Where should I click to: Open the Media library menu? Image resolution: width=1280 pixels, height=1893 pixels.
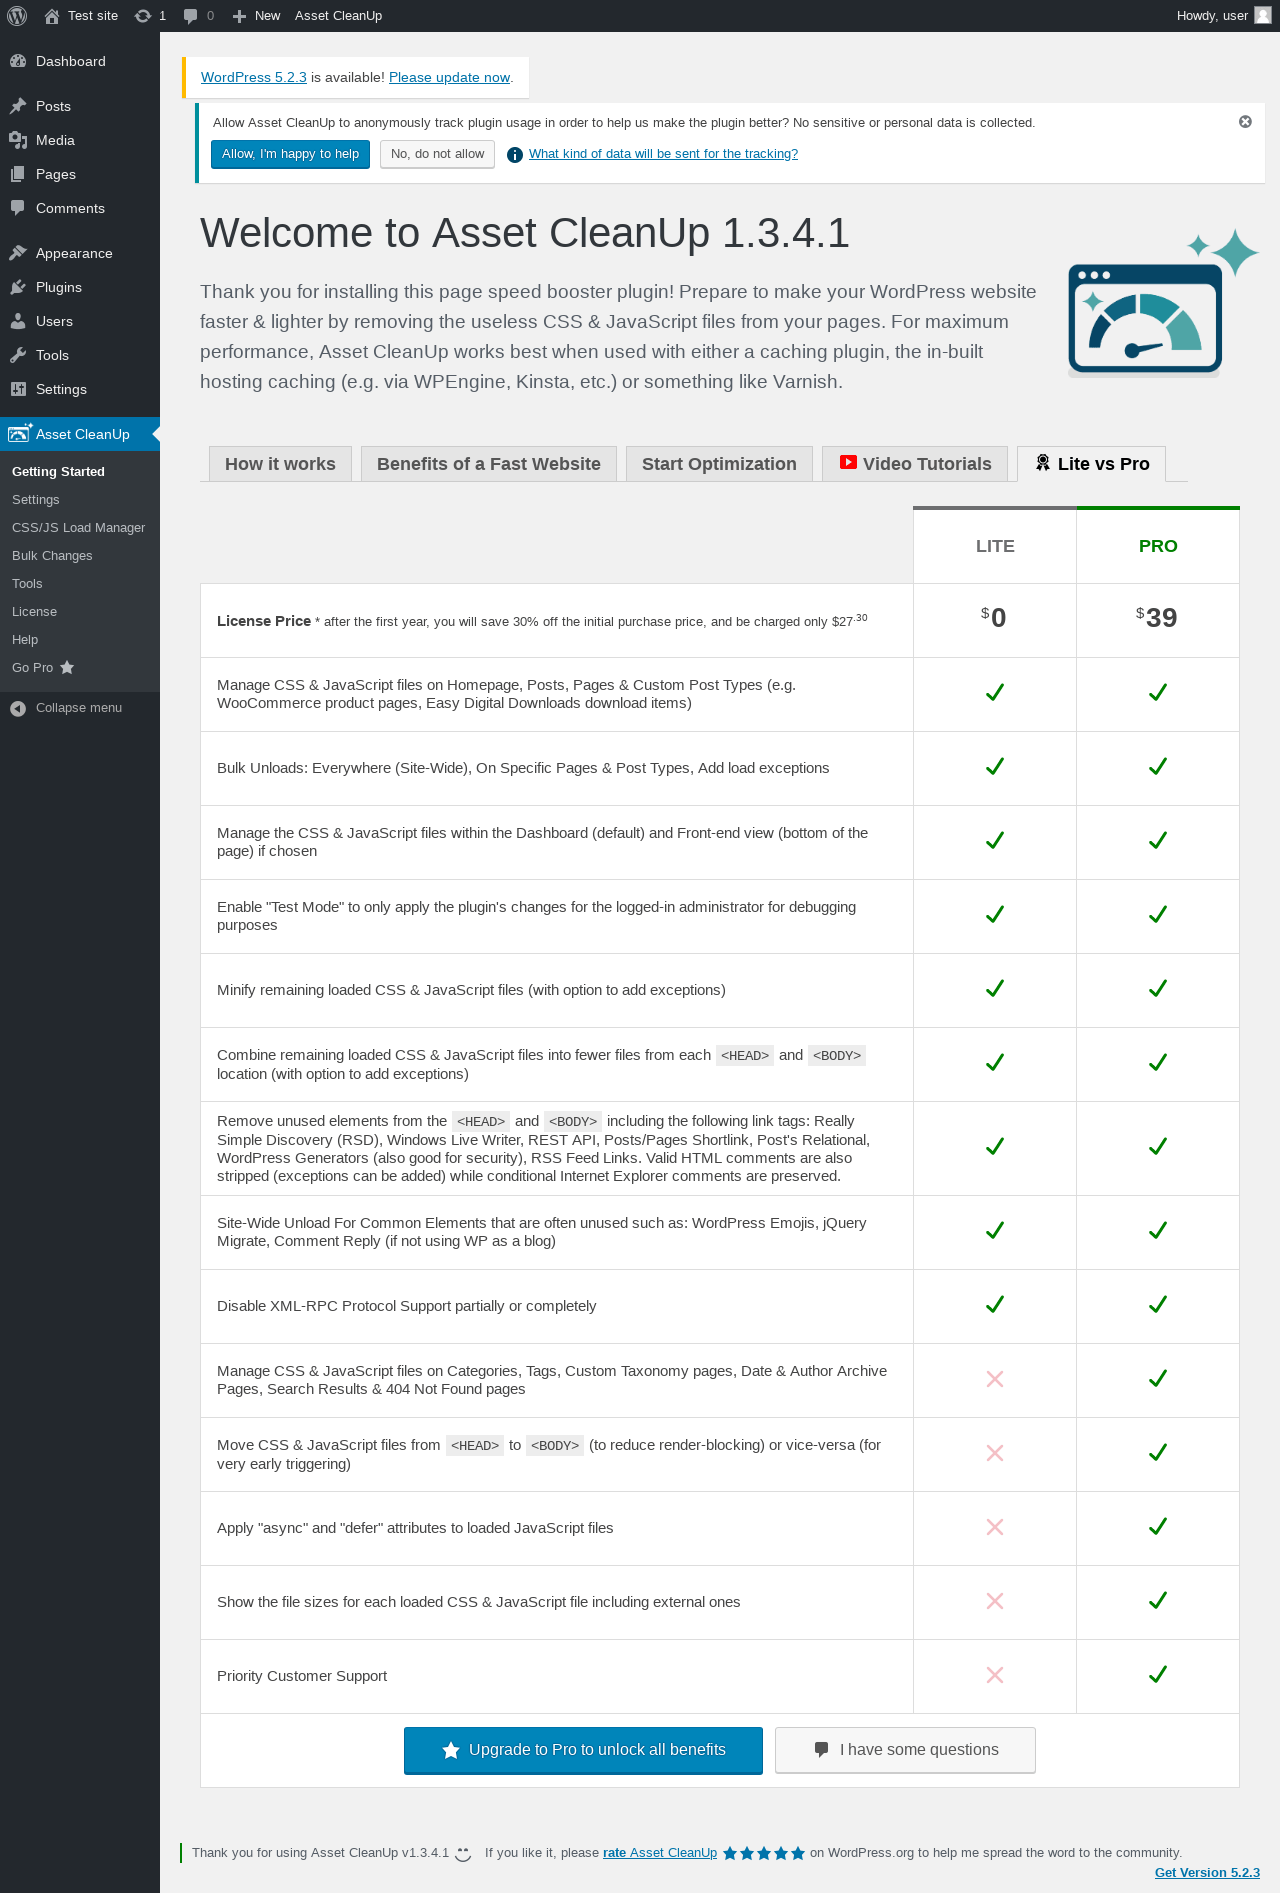pos(80,140)
